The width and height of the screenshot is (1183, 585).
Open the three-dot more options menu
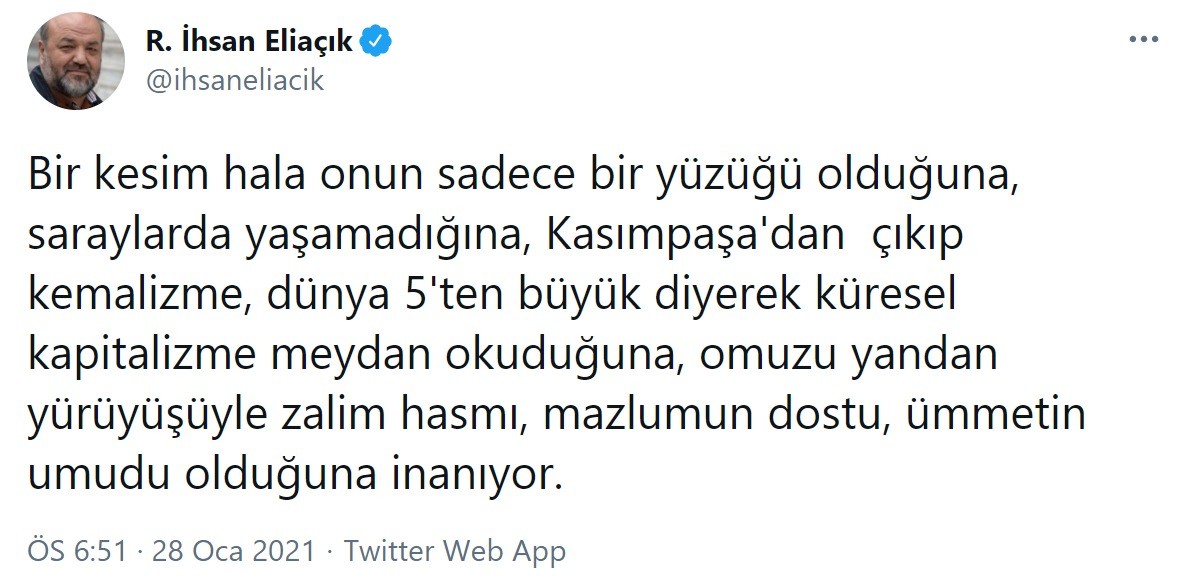1142,39
